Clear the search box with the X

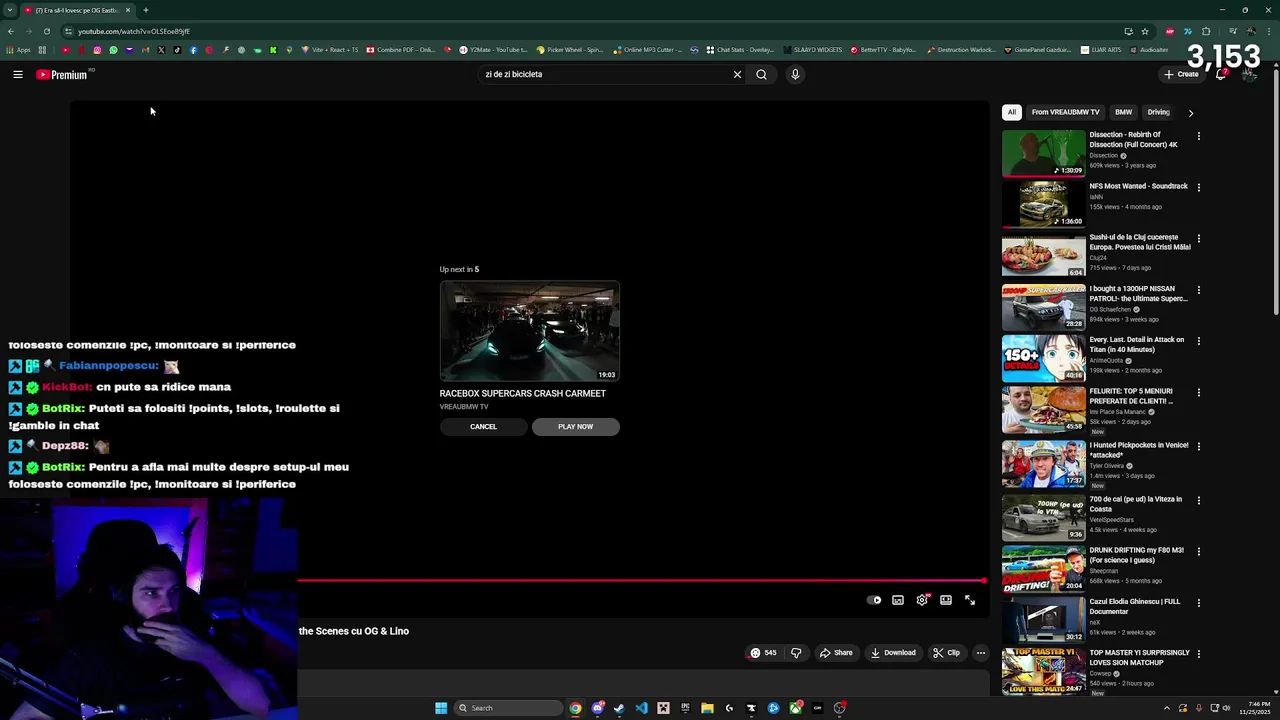pos(737,74)
